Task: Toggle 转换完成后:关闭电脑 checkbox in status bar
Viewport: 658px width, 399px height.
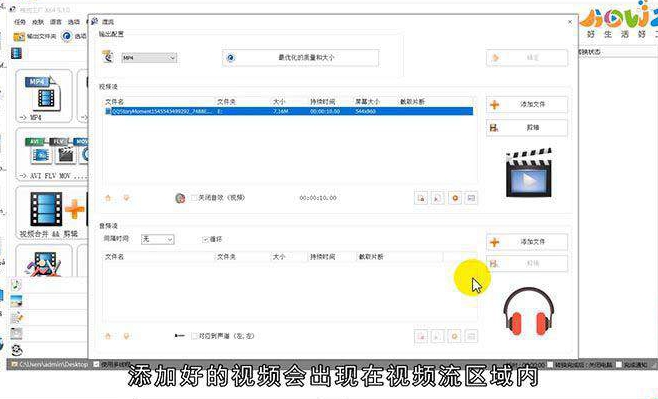Action: (x=551, y=365)
